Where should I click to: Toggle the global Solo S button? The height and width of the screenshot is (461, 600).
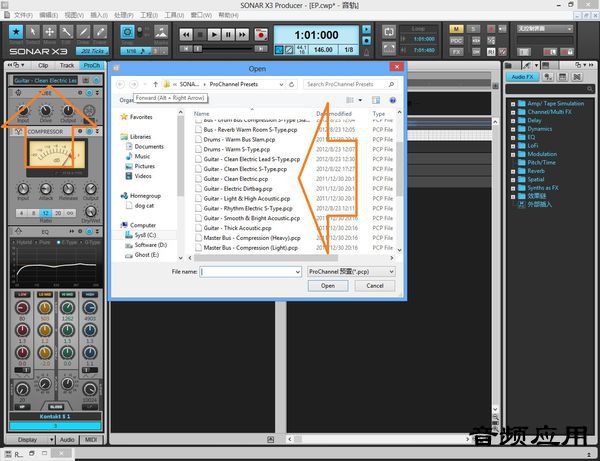pyautogui.click(x=473, y=29)
